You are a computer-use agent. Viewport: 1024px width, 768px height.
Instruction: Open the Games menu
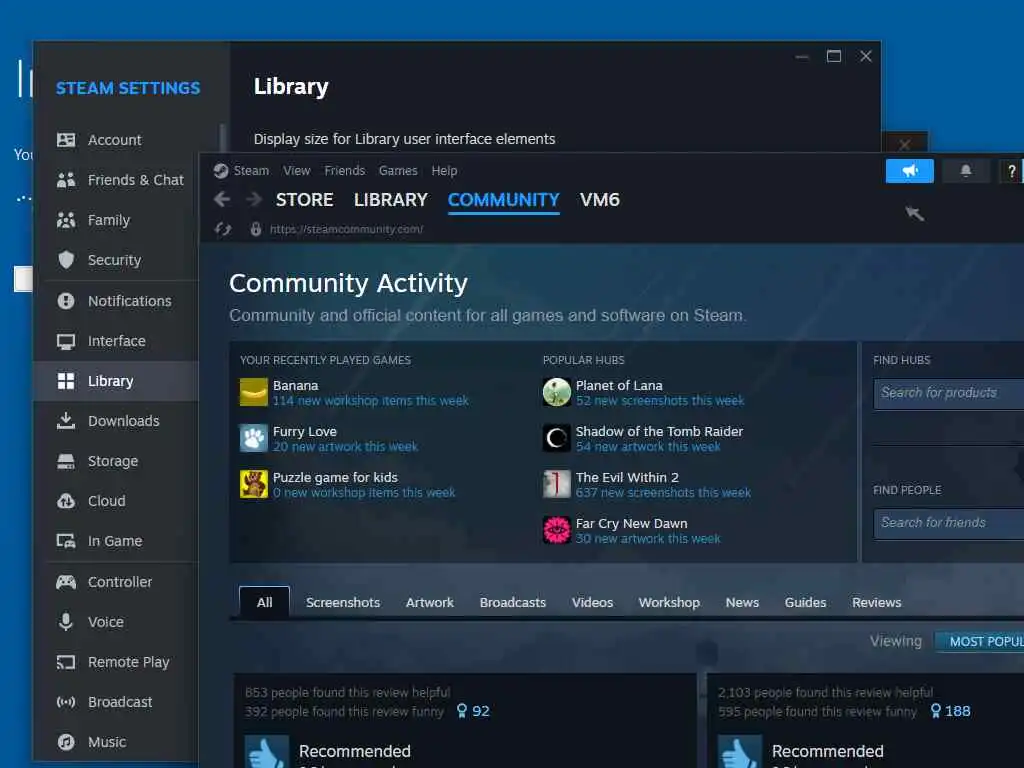[398, 170]
